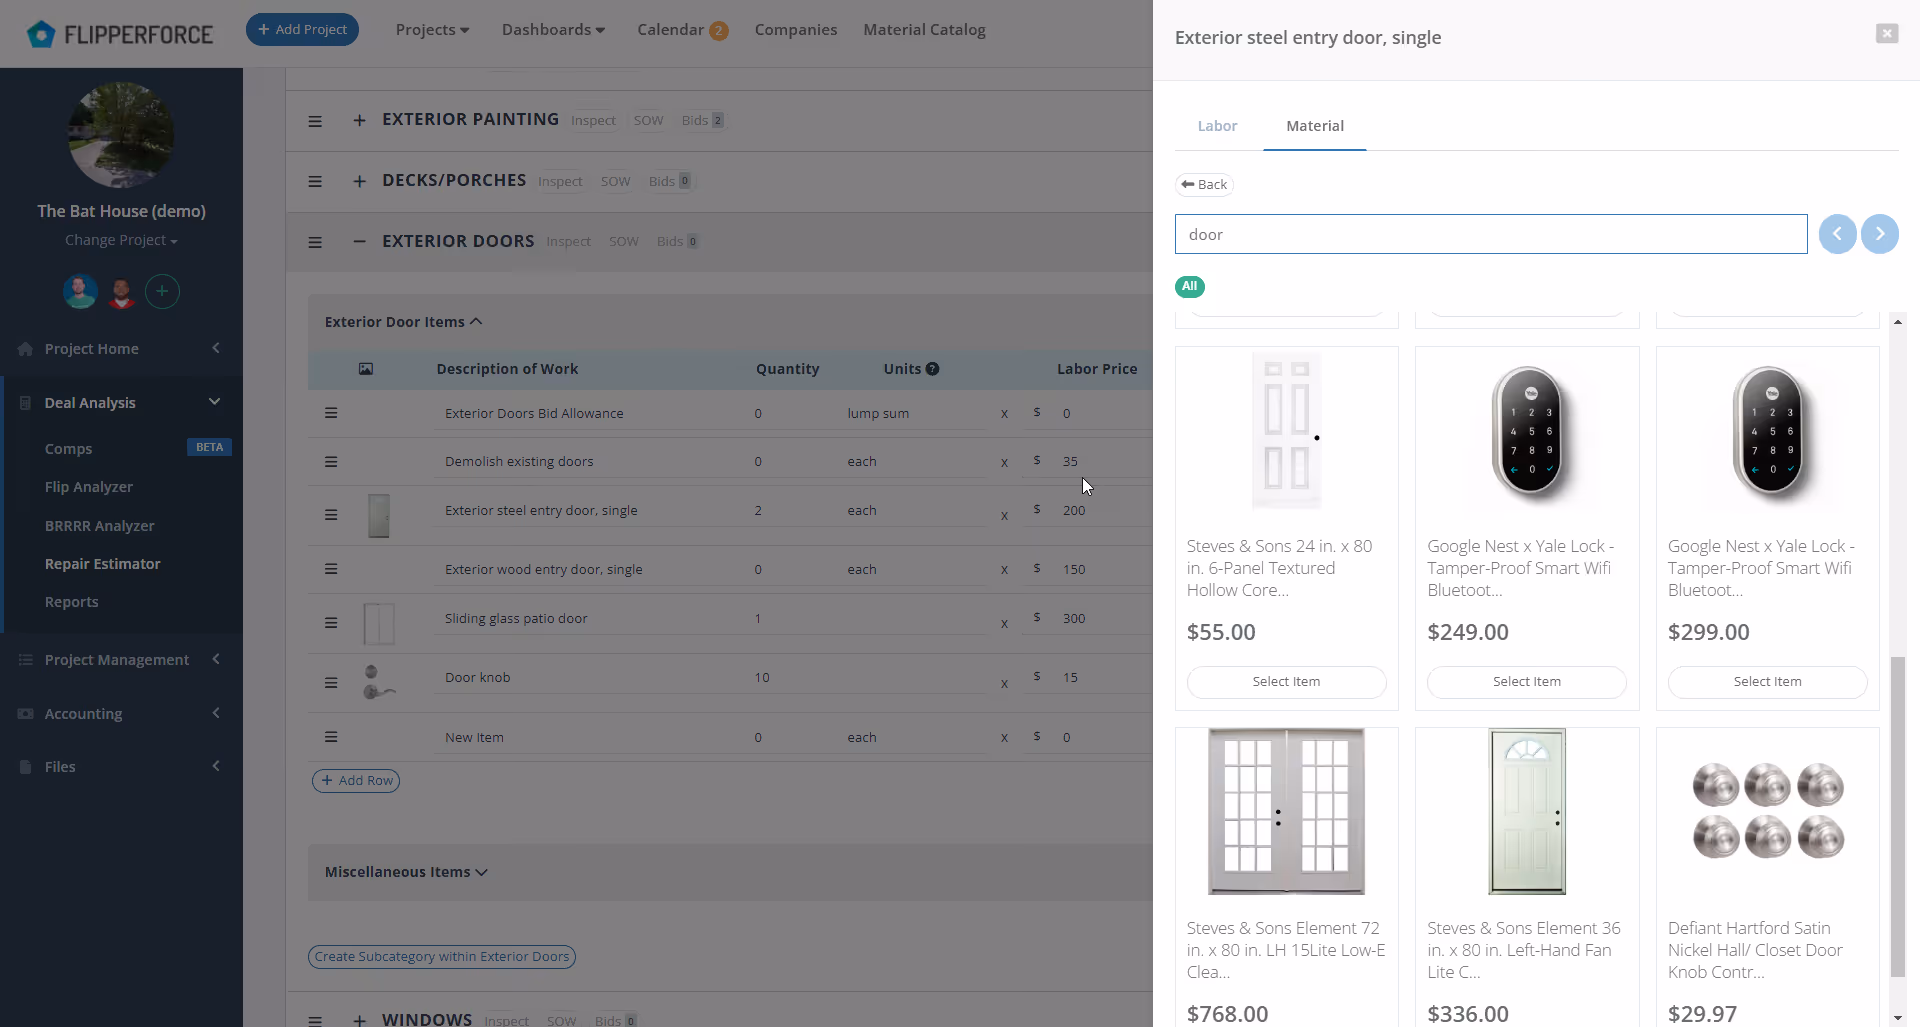Screen dimensions: 1920x1027
Task: Open the Dashboards dropdown menu
Action: 553,30
